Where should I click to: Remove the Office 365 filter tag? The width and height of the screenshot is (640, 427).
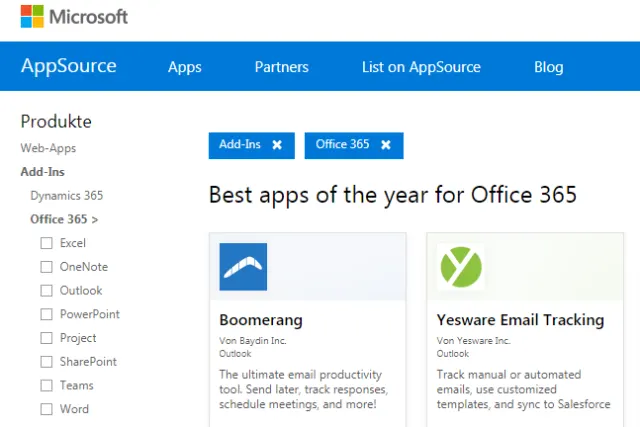385,145
